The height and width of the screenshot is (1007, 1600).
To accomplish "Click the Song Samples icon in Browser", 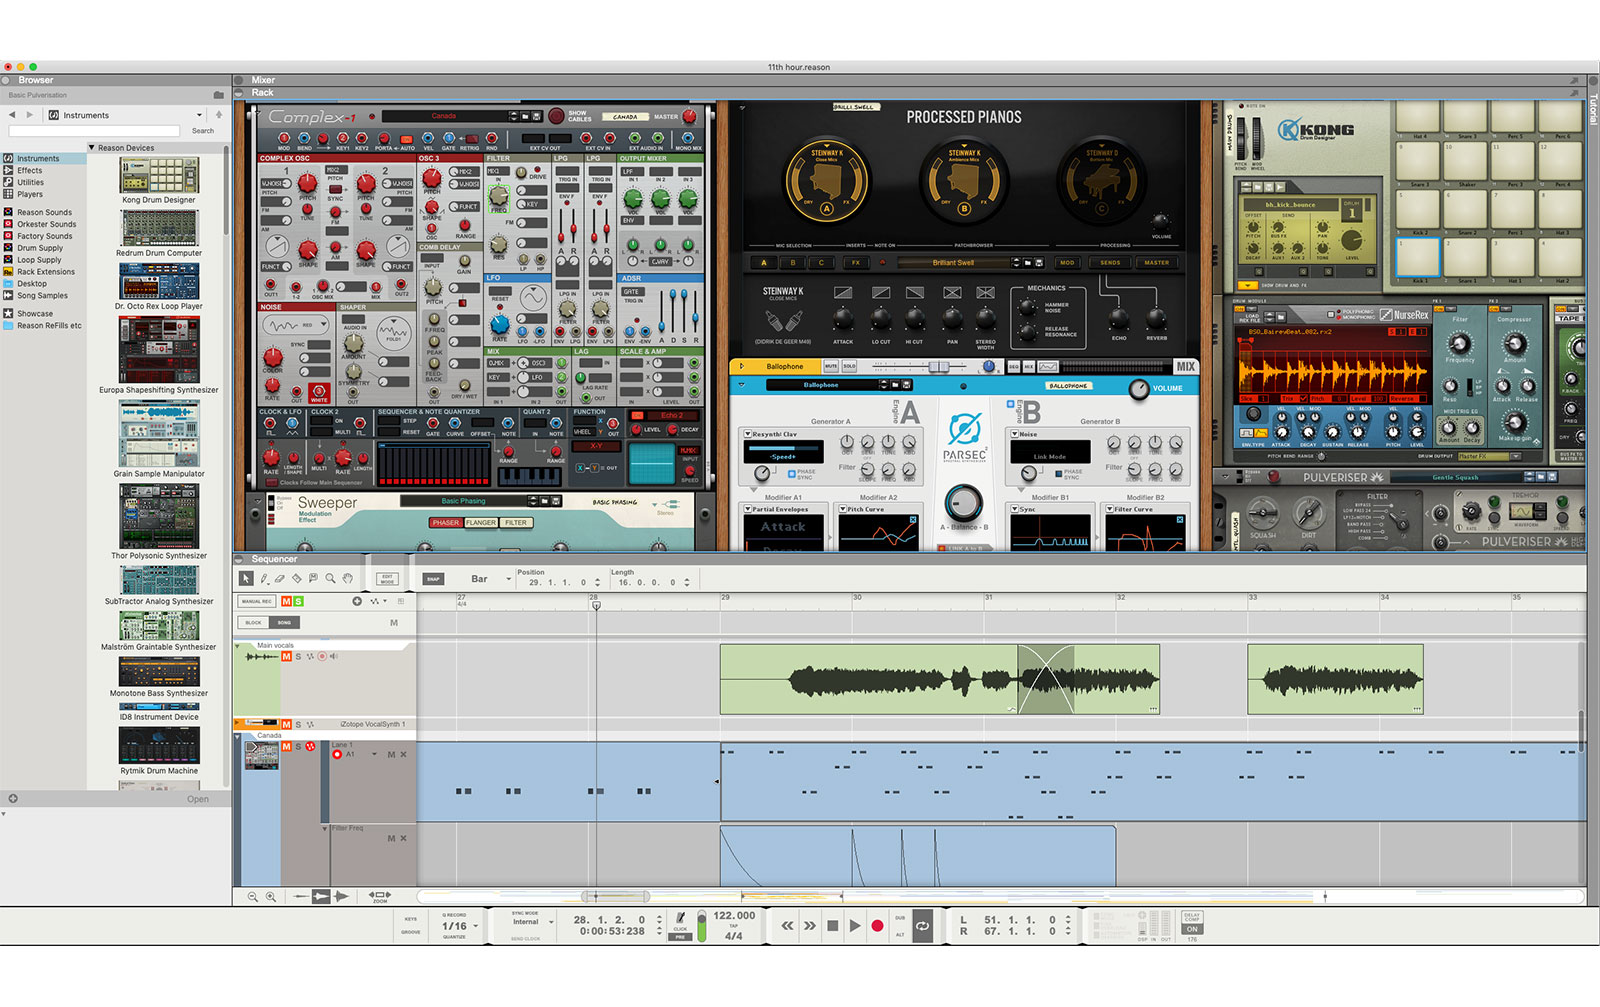I will coord(8,295).
